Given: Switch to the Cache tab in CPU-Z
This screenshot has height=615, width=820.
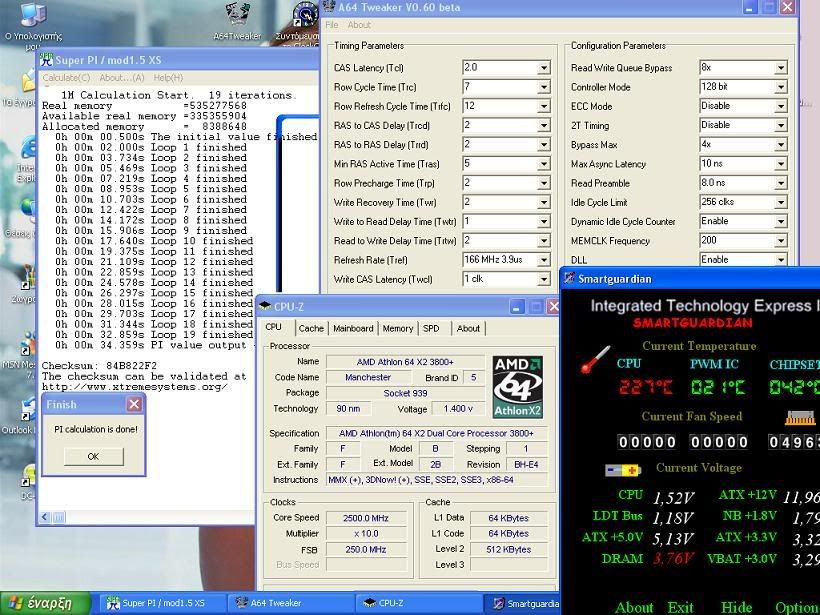Looking at the screenshot, I should click(x=311, y=328).
